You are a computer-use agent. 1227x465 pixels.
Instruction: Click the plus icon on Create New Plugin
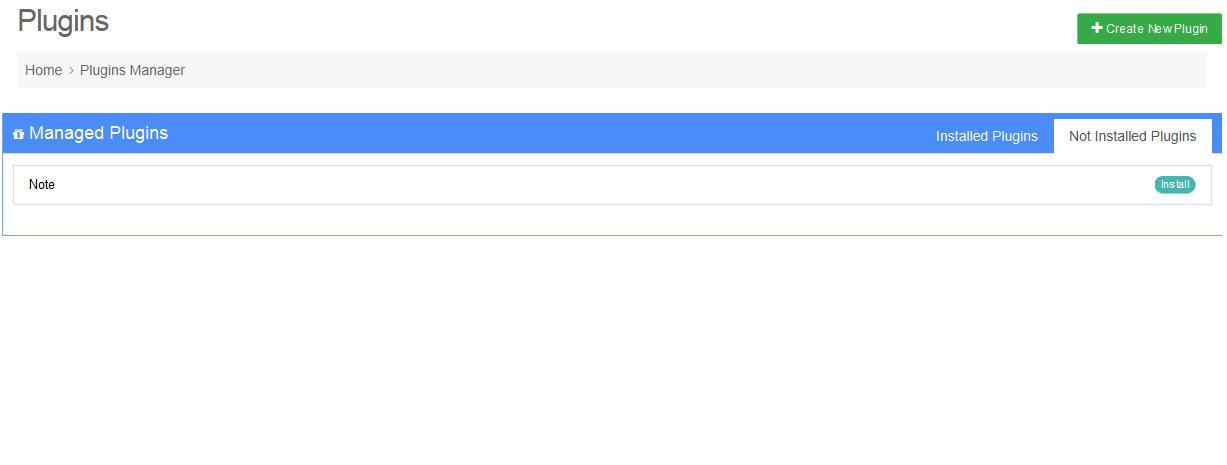(x=1096, y=29)
